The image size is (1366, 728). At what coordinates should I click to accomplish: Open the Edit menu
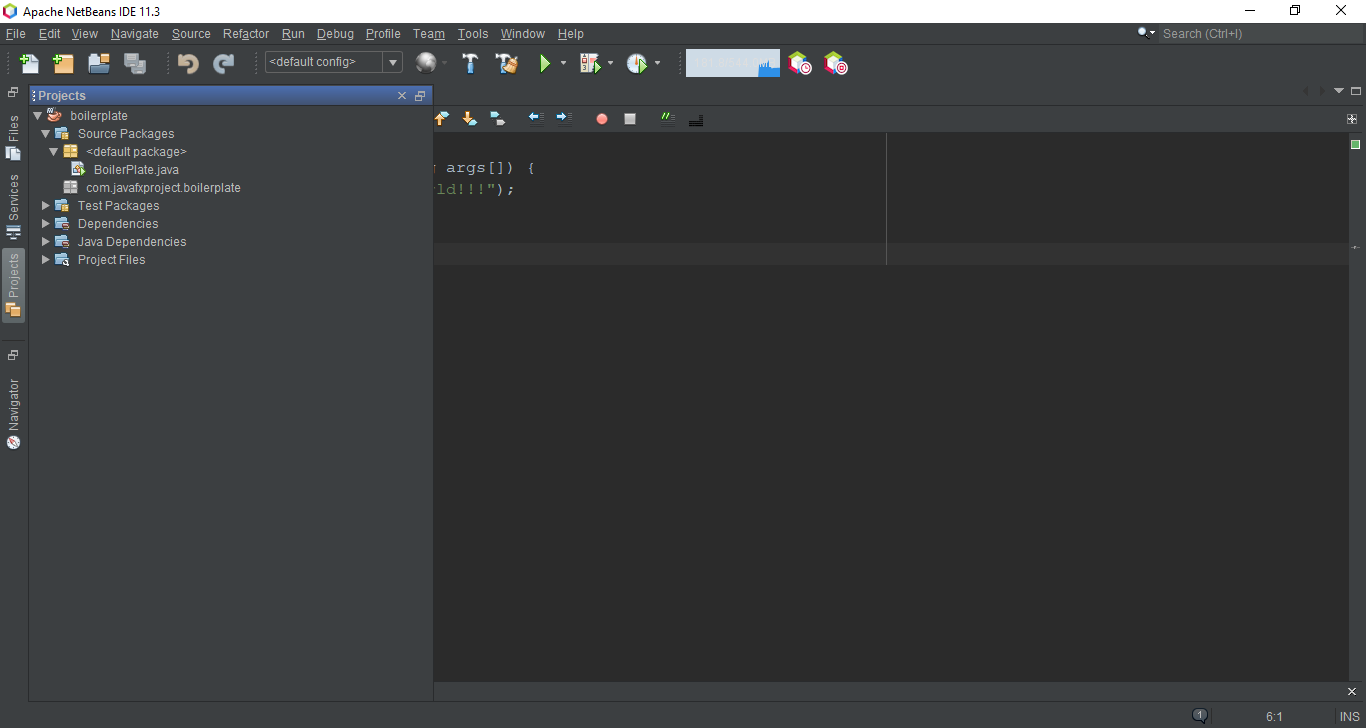pos(50,34)
